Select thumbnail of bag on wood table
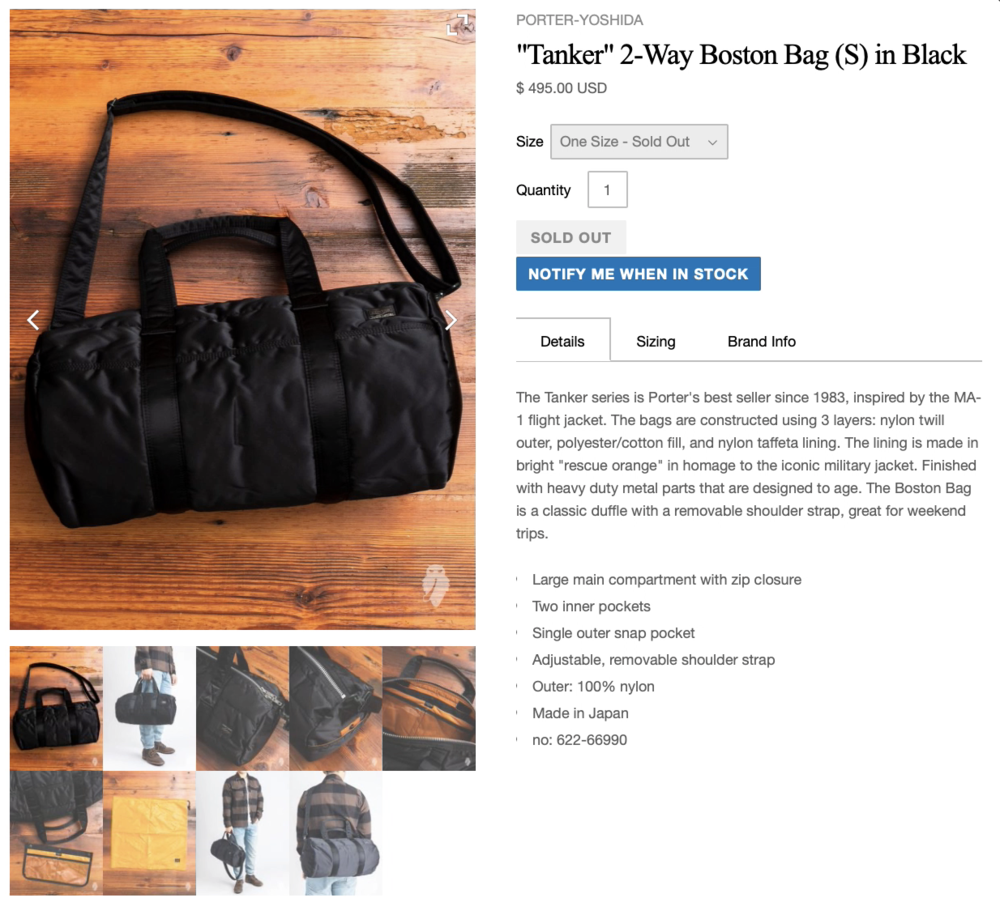 point(56,708)
